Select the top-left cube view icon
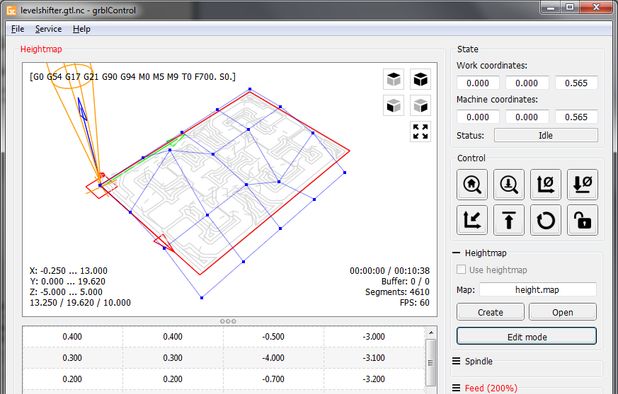 pos(394,79)
